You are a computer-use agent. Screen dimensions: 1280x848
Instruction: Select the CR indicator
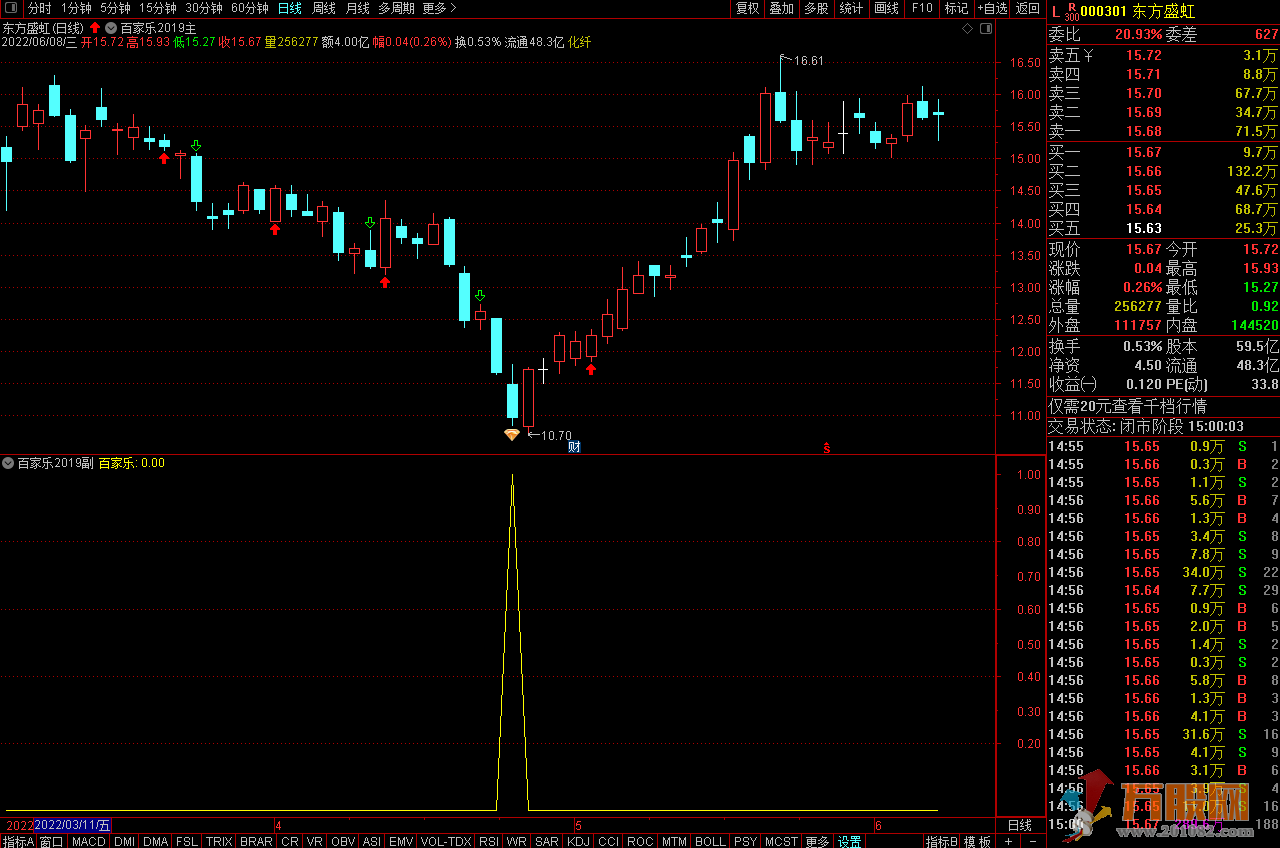[x=290, y=841]
